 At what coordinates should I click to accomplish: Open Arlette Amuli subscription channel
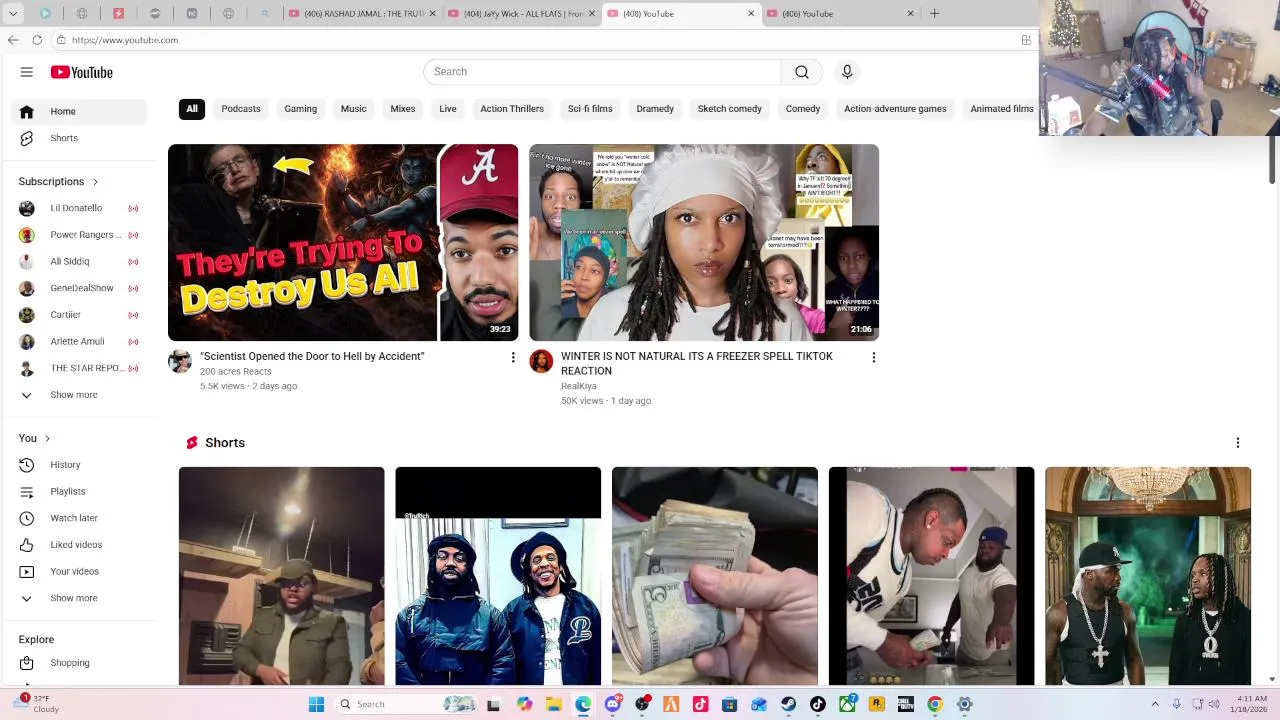(x=79, y=342)
